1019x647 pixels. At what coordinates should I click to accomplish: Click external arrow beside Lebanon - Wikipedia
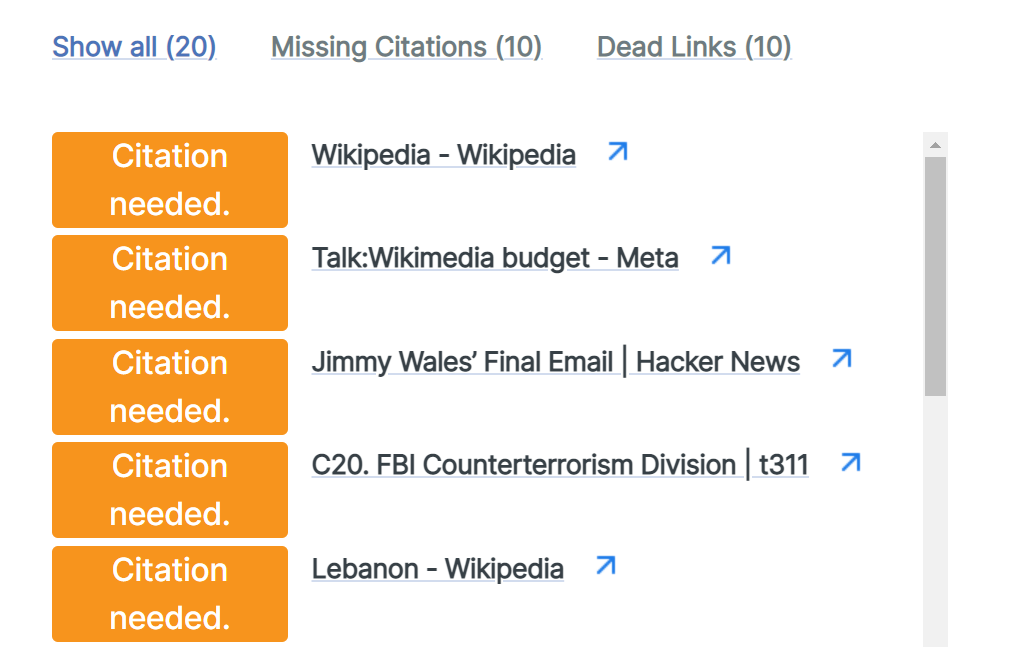coord(606,566)
